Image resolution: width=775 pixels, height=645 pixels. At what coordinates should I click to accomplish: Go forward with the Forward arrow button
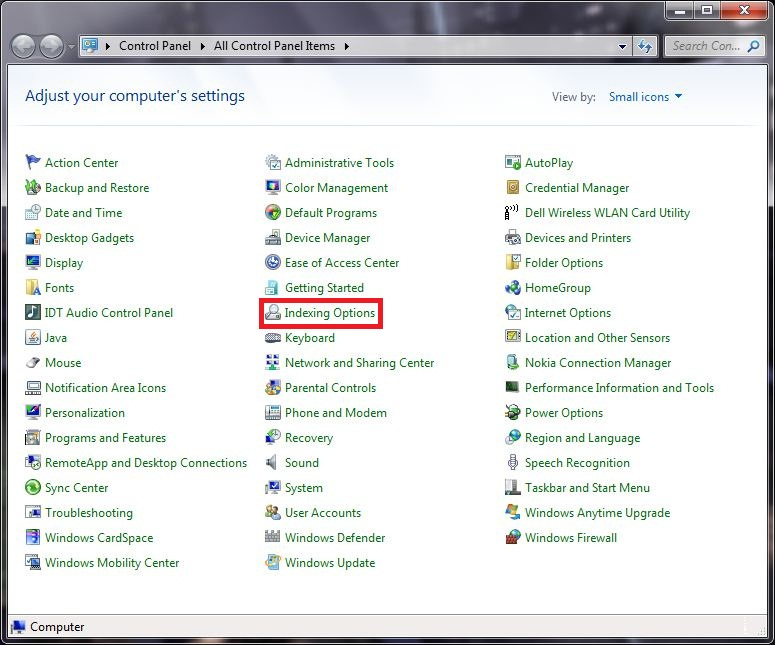(51, 46)
